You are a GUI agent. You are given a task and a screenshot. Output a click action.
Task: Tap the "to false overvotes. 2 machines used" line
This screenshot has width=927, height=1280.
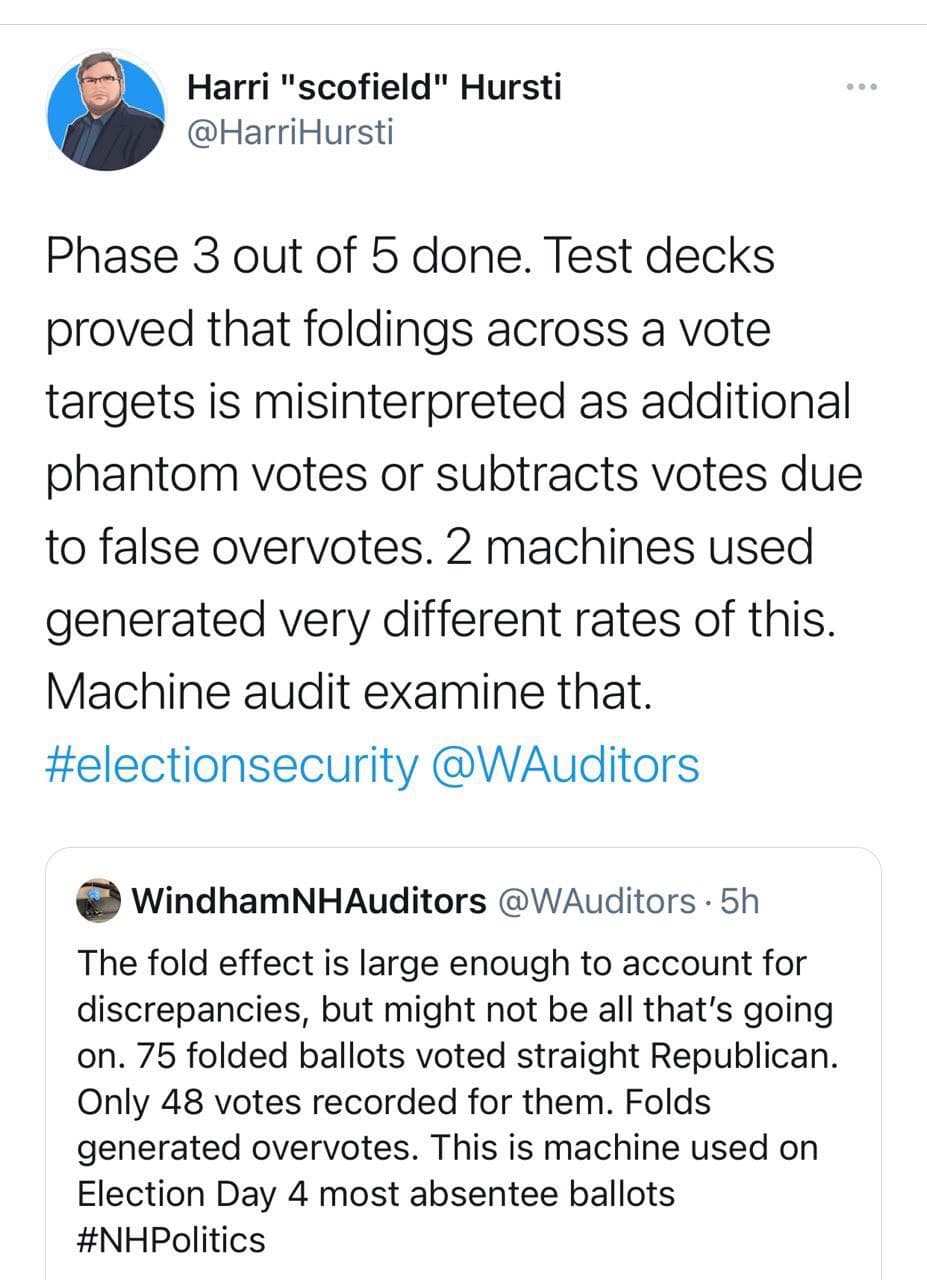(430, 548)
